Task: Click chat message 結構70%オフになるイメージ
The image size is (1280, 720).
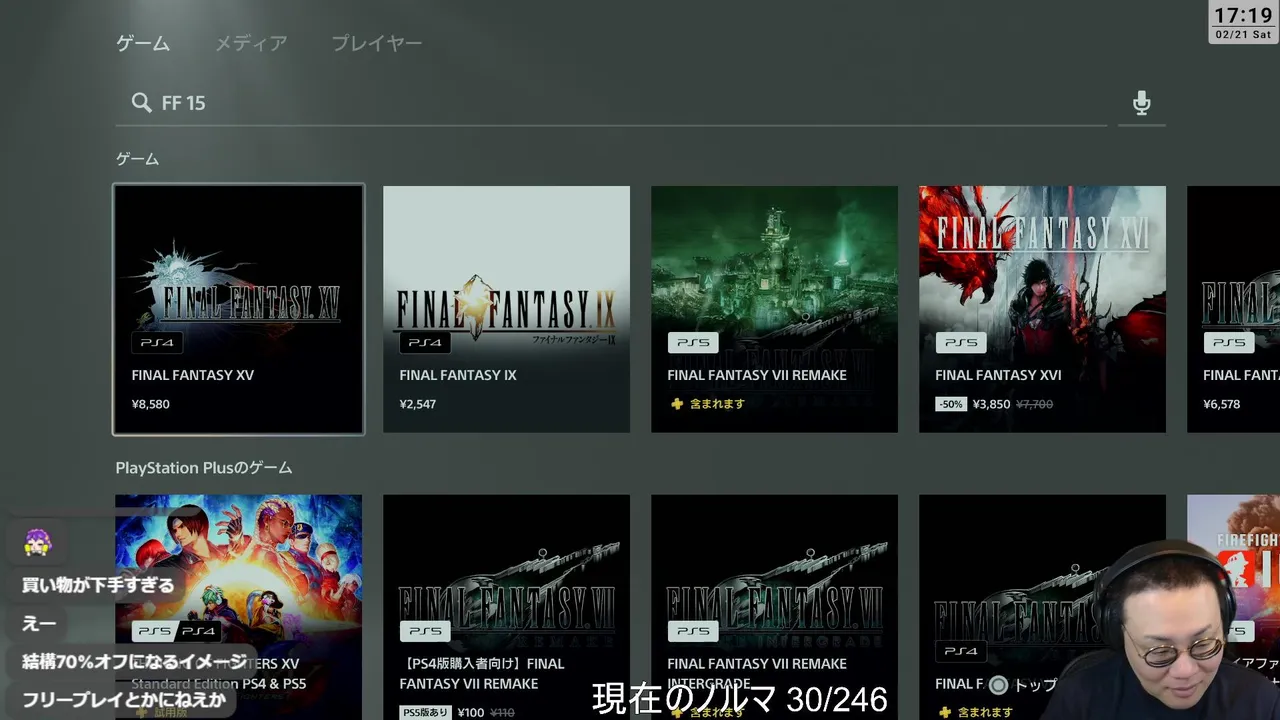Action: [x=134, y=661]
